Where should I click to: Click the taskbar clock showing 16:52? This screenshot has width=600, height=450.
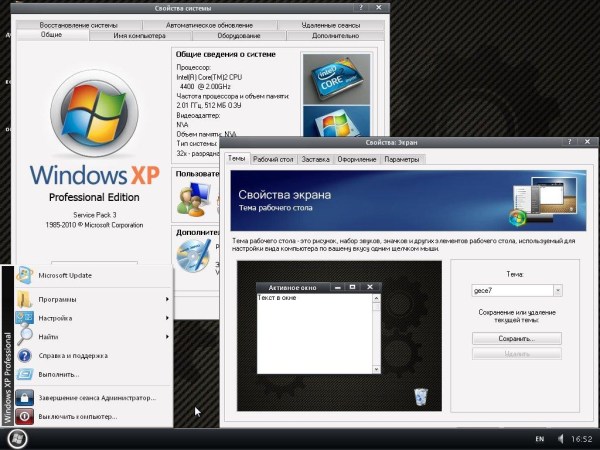click(578, 439)
